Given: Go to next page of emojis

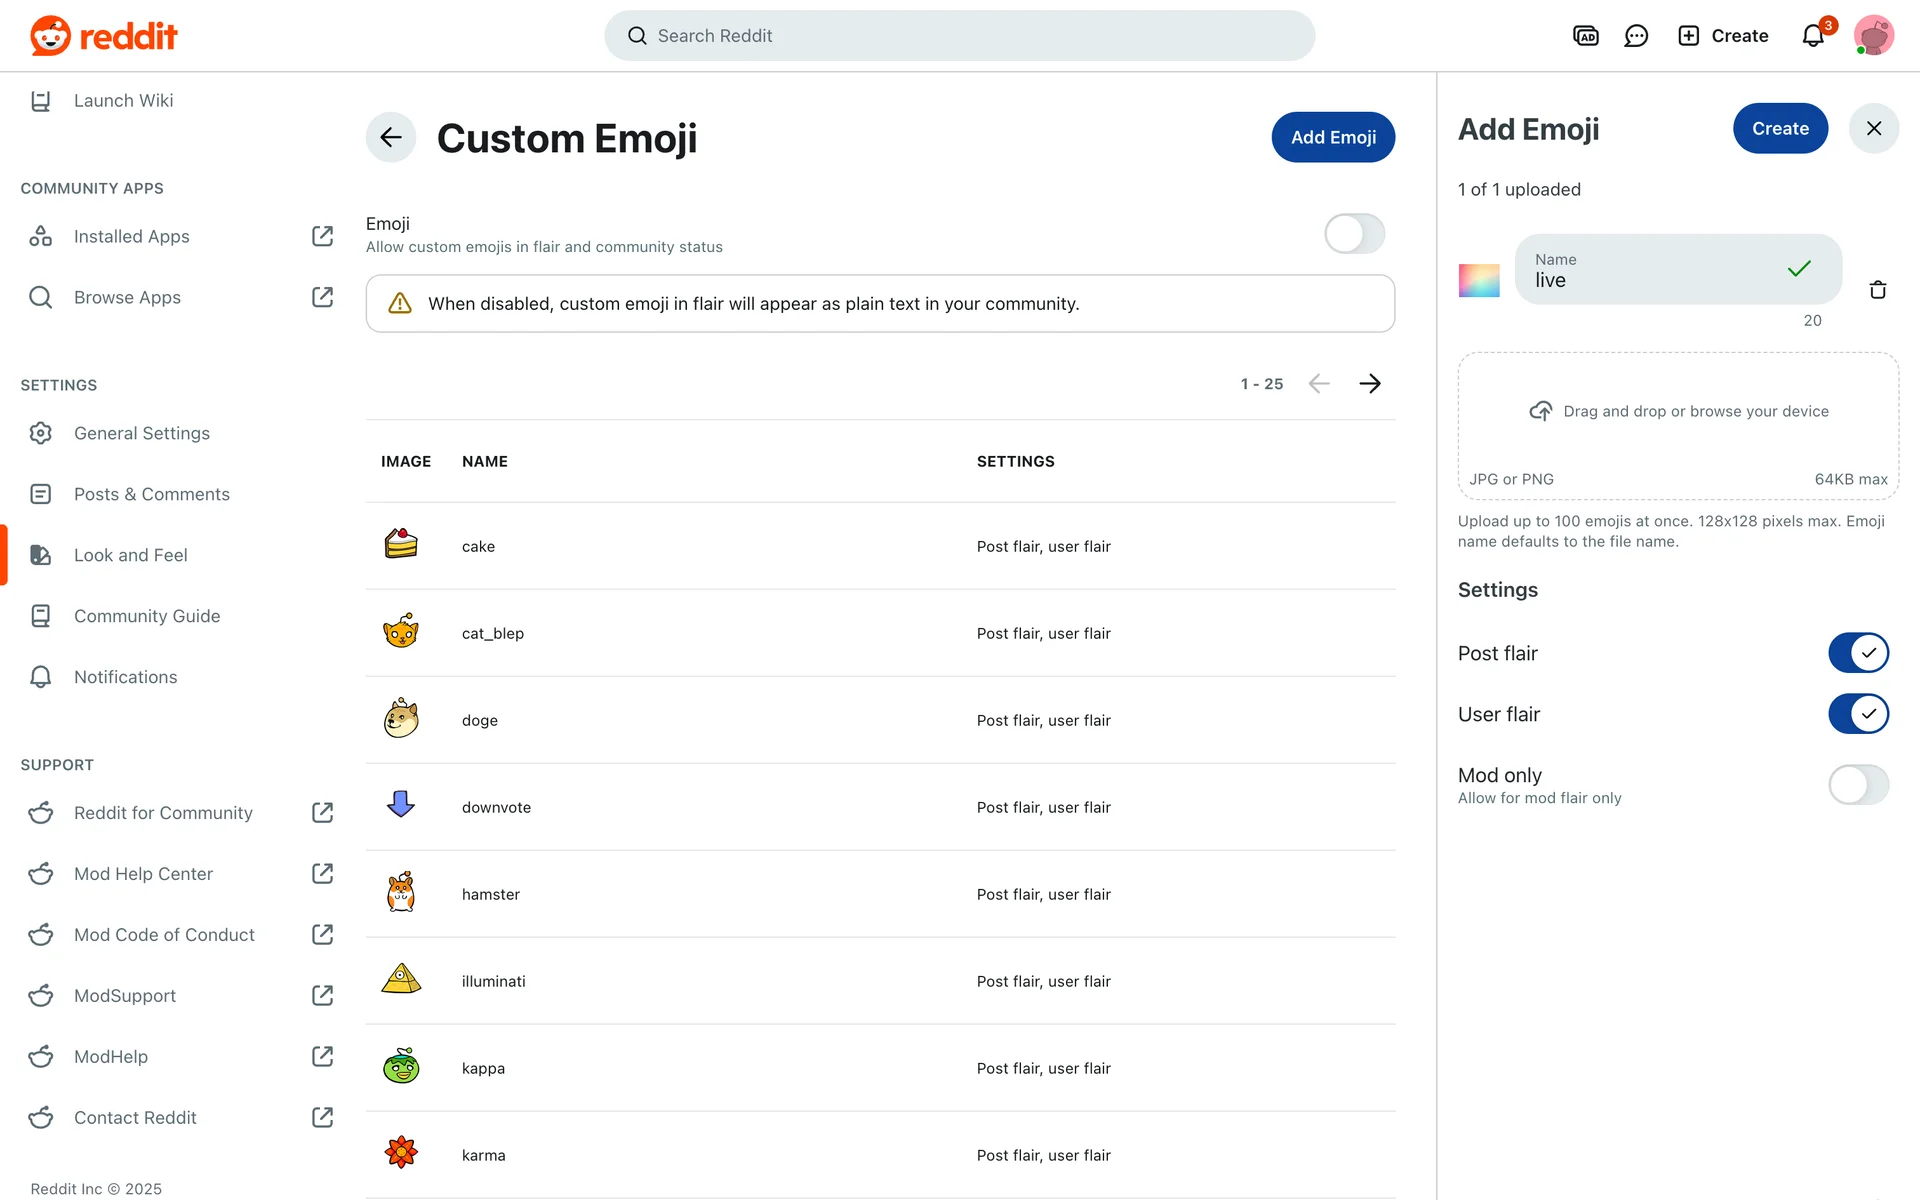Looking at the screenshot, I should 1370,384.
